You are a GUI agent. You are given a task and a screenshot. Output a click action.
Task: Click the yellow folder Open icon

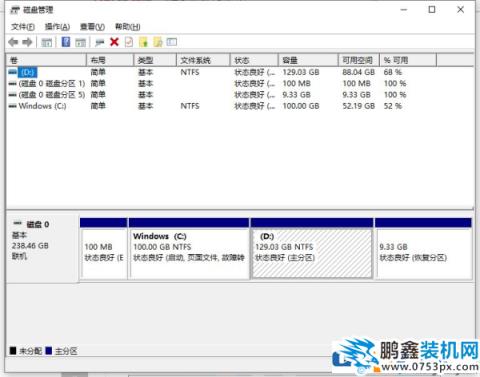[143, 42]
